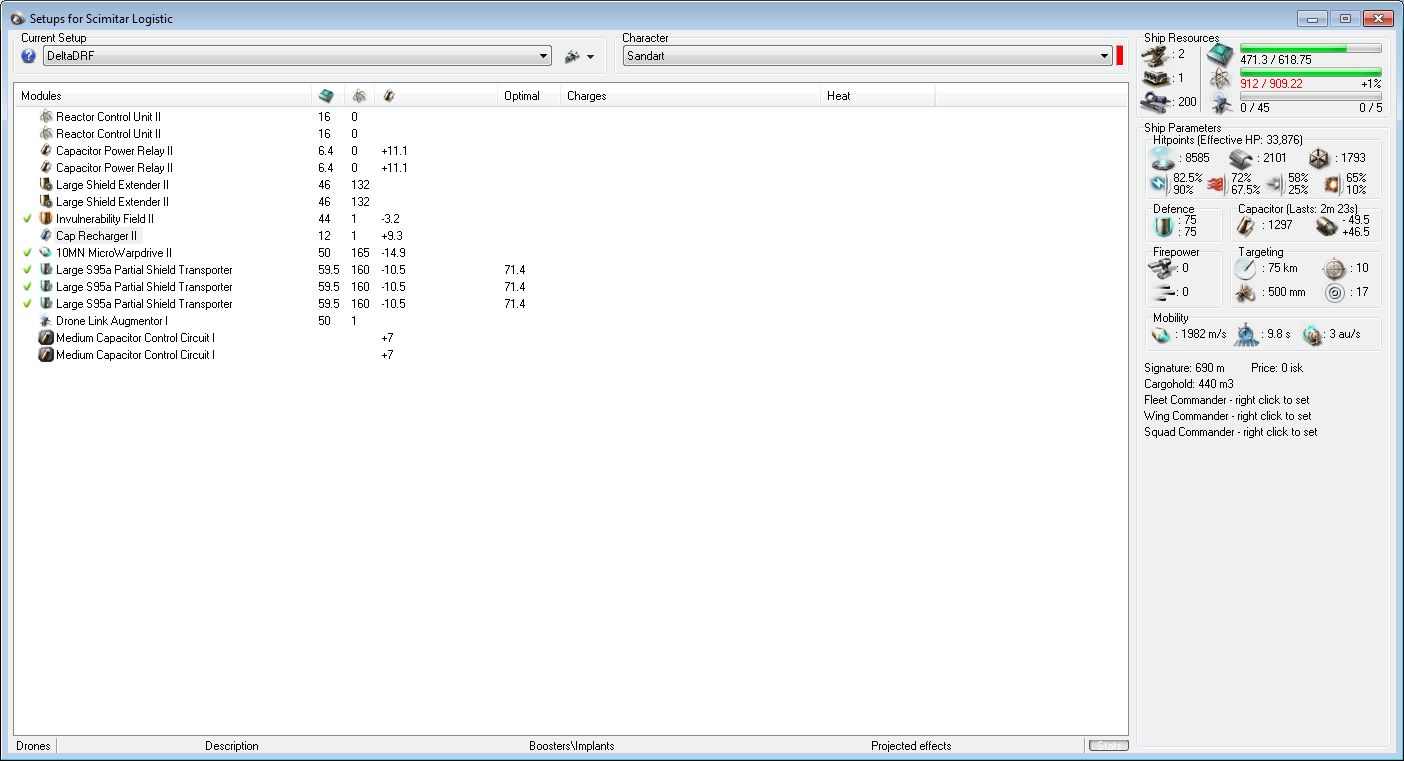This screenshot has width=1404, height=761.
Task: Click the Signature: 690 m text
Action: click(1184, 368)
